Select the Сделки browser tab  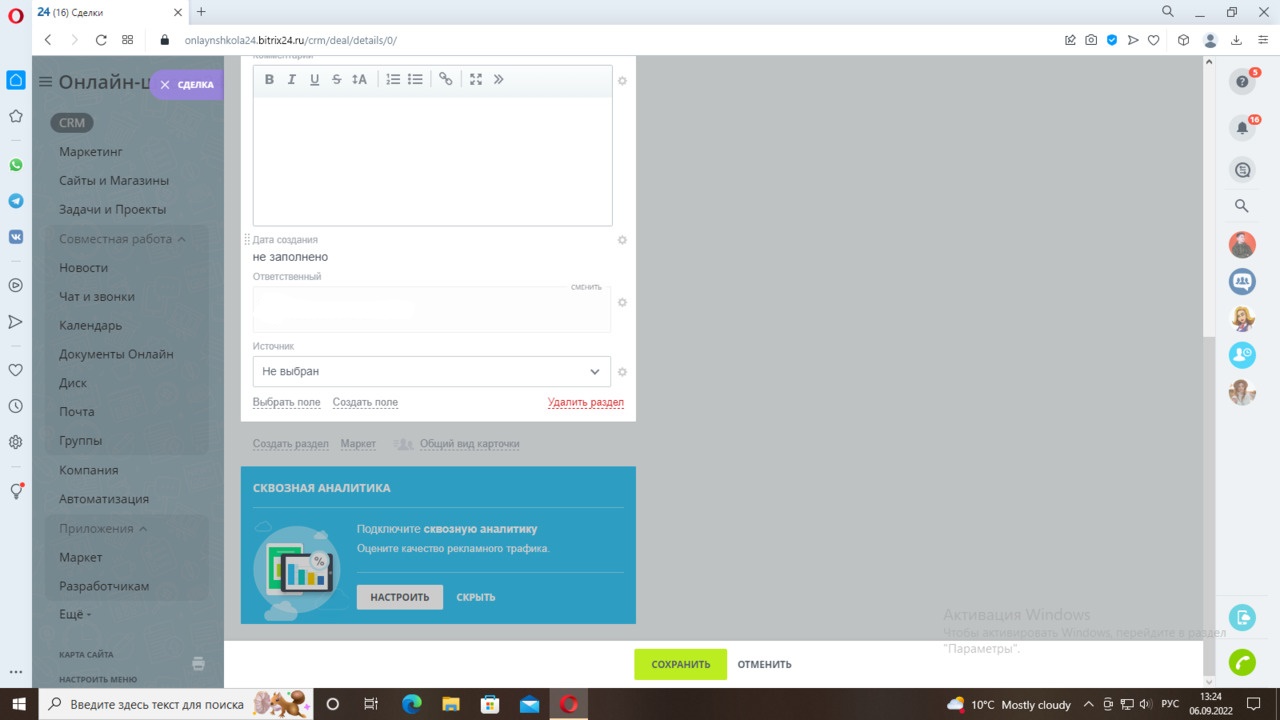click(x=109, y=12)
